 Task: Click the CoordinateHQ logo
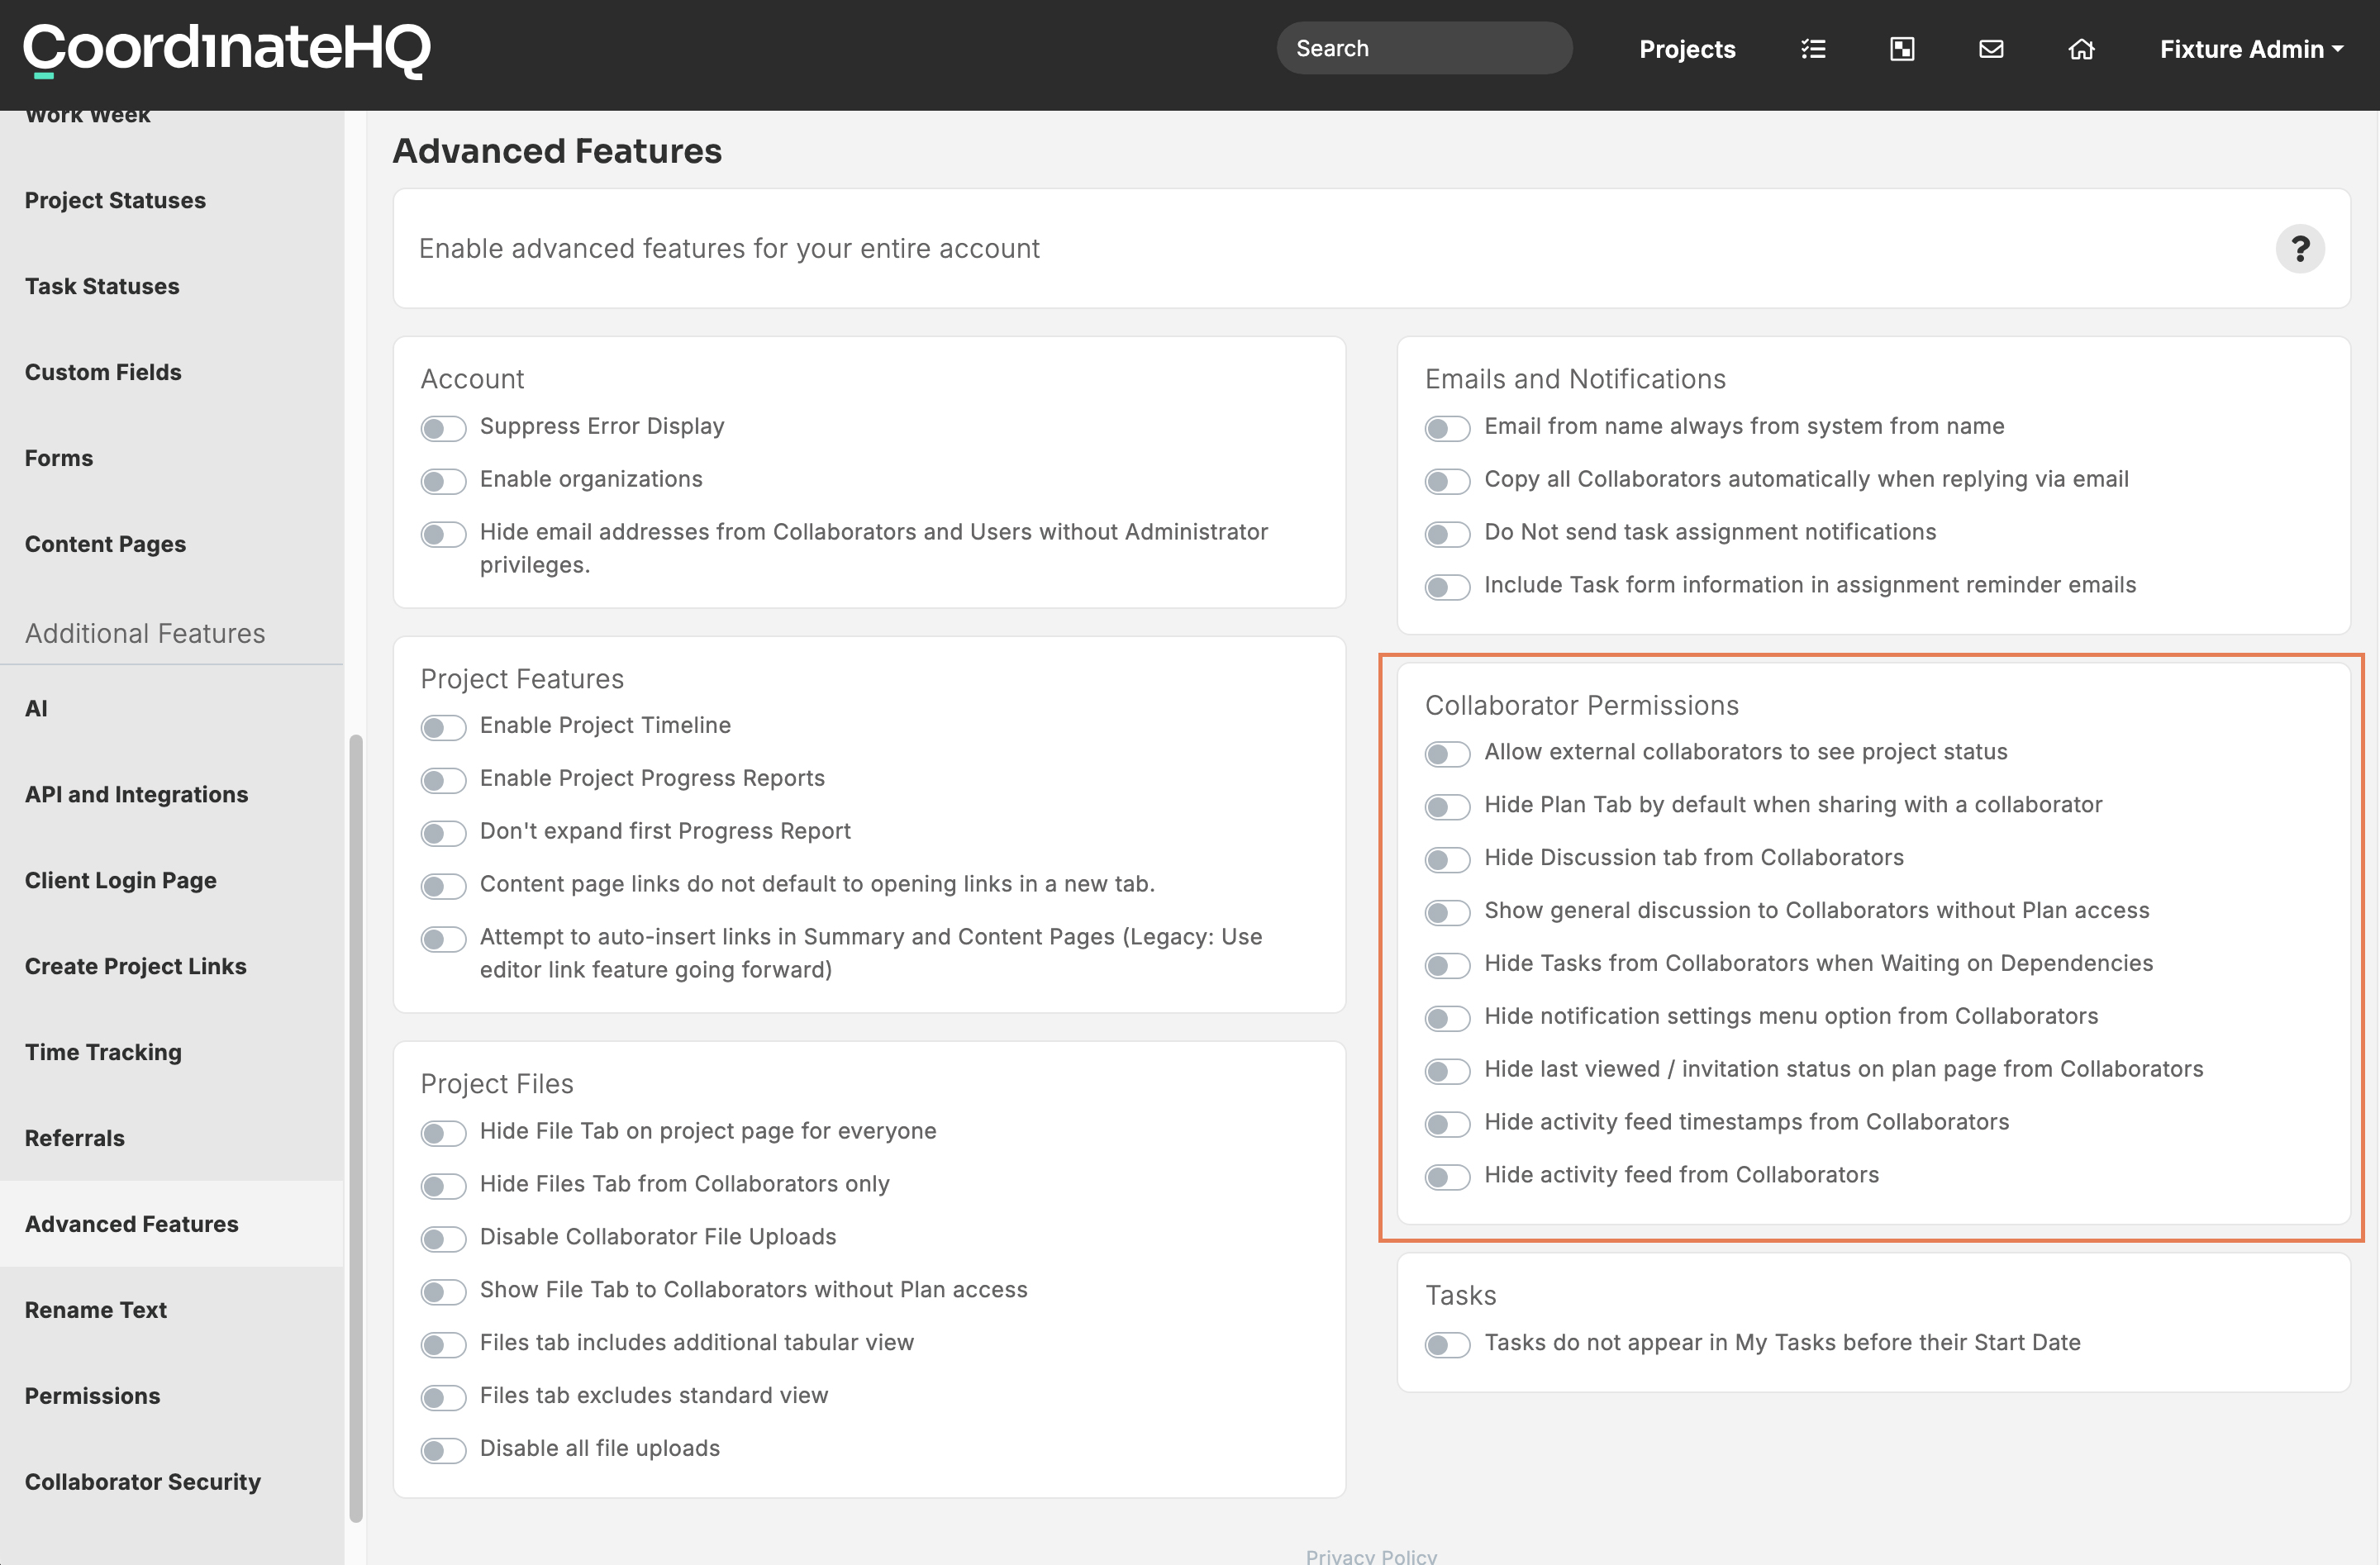pyautogui.click(x=227, y=49)
